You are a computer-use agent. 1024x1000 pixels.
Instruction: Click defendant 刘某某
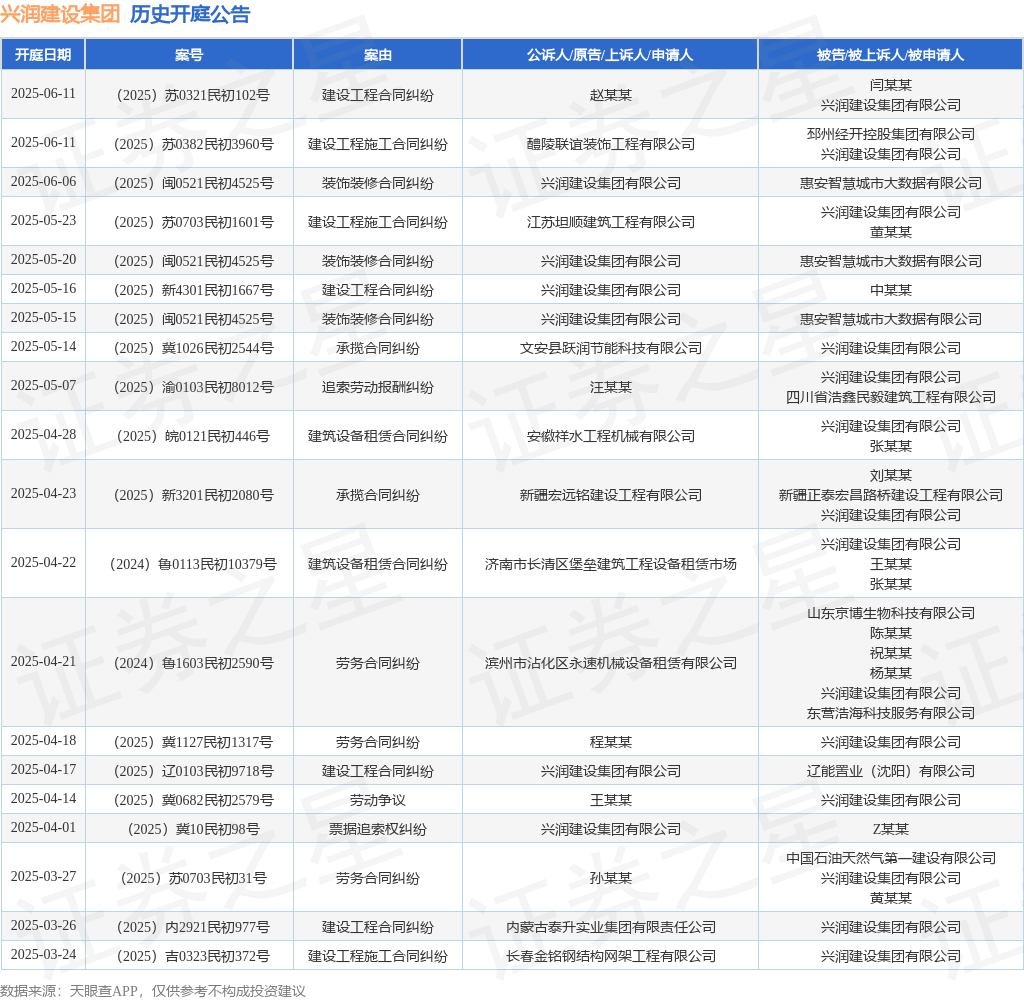890,476
